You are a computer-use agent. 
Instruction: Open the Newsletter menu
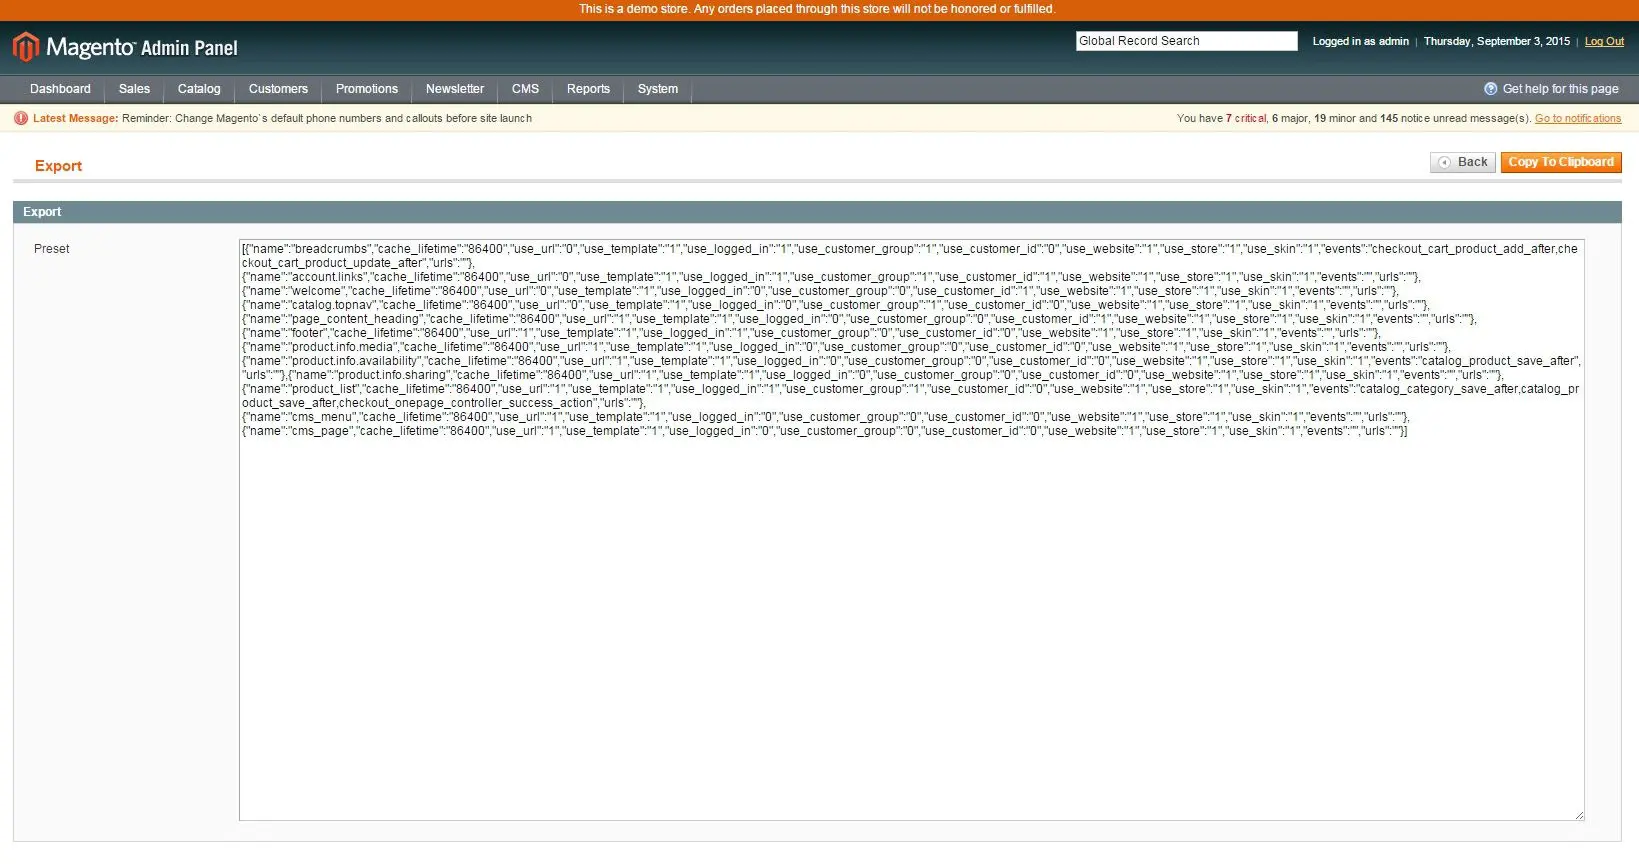(x=455, y=89)
